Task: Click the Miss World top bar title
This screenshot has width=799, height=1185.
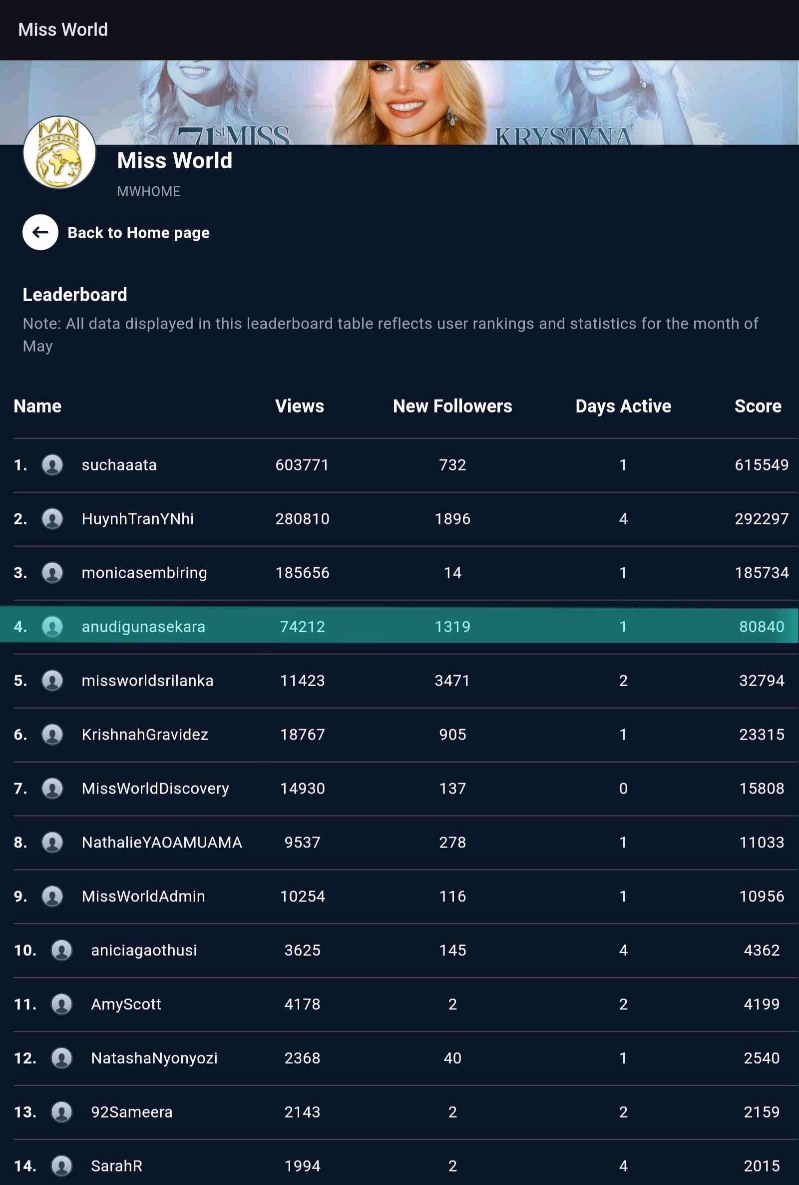Action: coord(63,29)
